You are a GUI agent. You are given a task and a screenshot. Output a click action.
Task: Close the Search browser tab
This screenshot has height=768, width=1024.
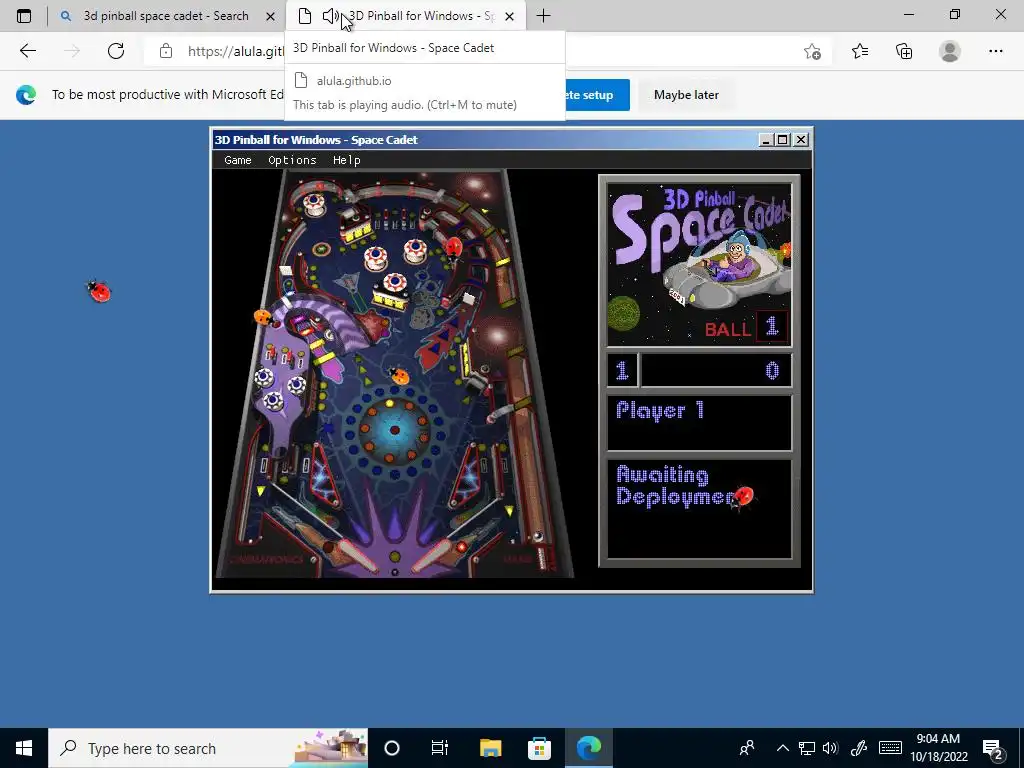click(x=270, y=16)
